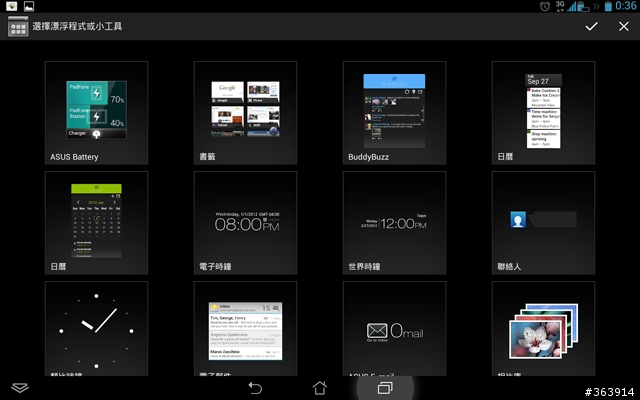The height and width of the screenshot is (400, 640).
Task: Pick the ASUS E-mail 0 mail widget
Action: 394,329
